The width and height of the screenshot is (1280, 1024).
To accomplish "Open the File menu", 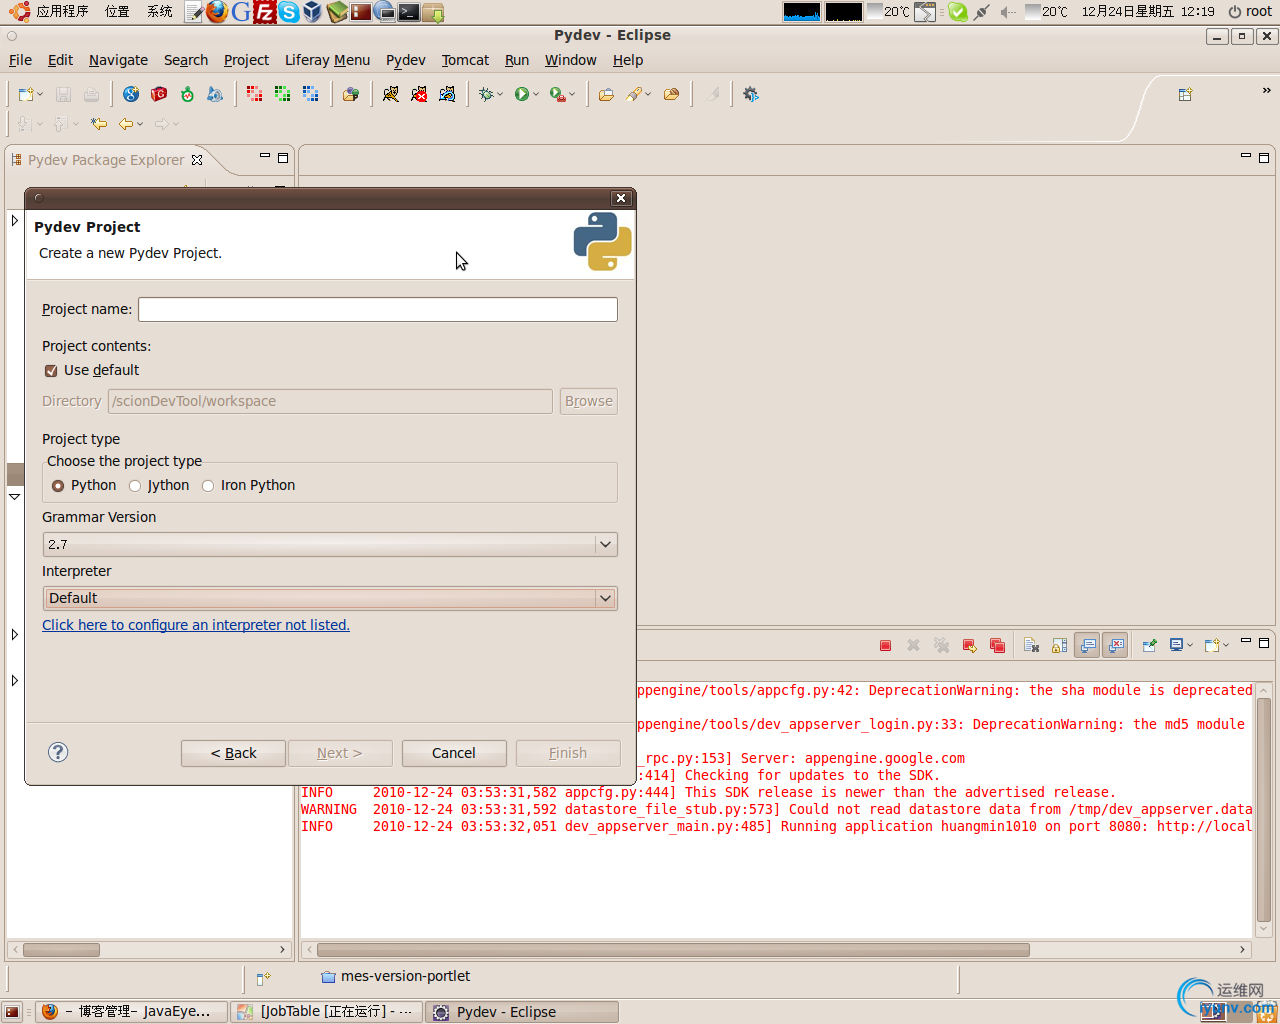I will pyautogui.click(x=20, y=60).
